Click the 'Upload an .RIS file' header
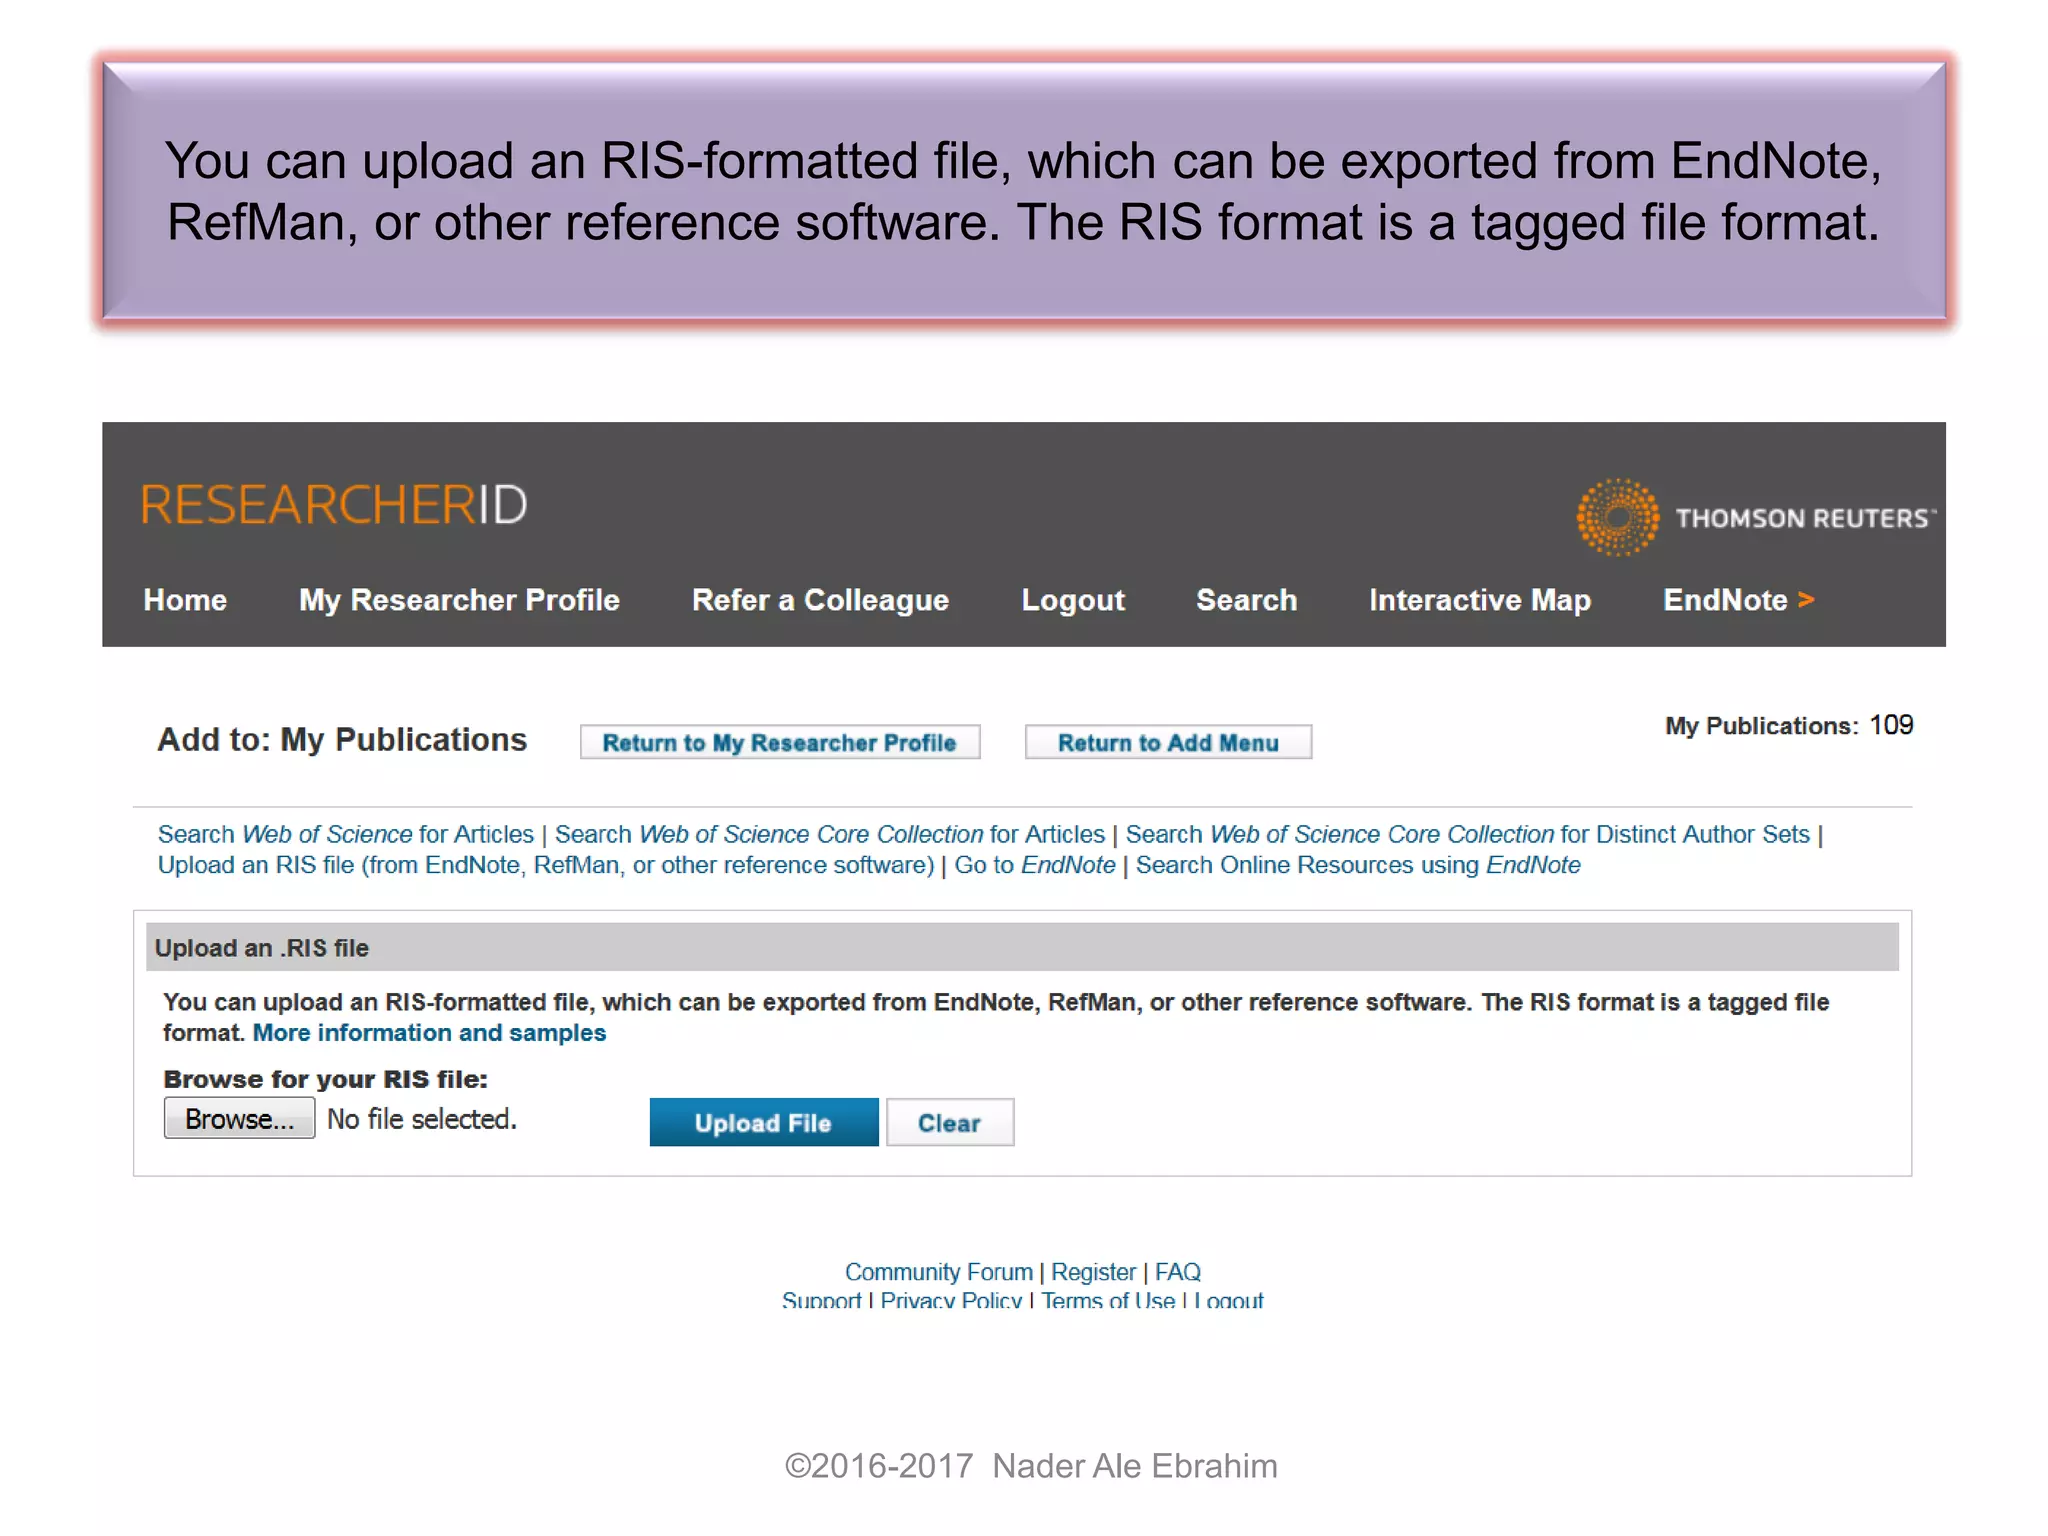The image size is (2048, 1536). click(262, 948)
